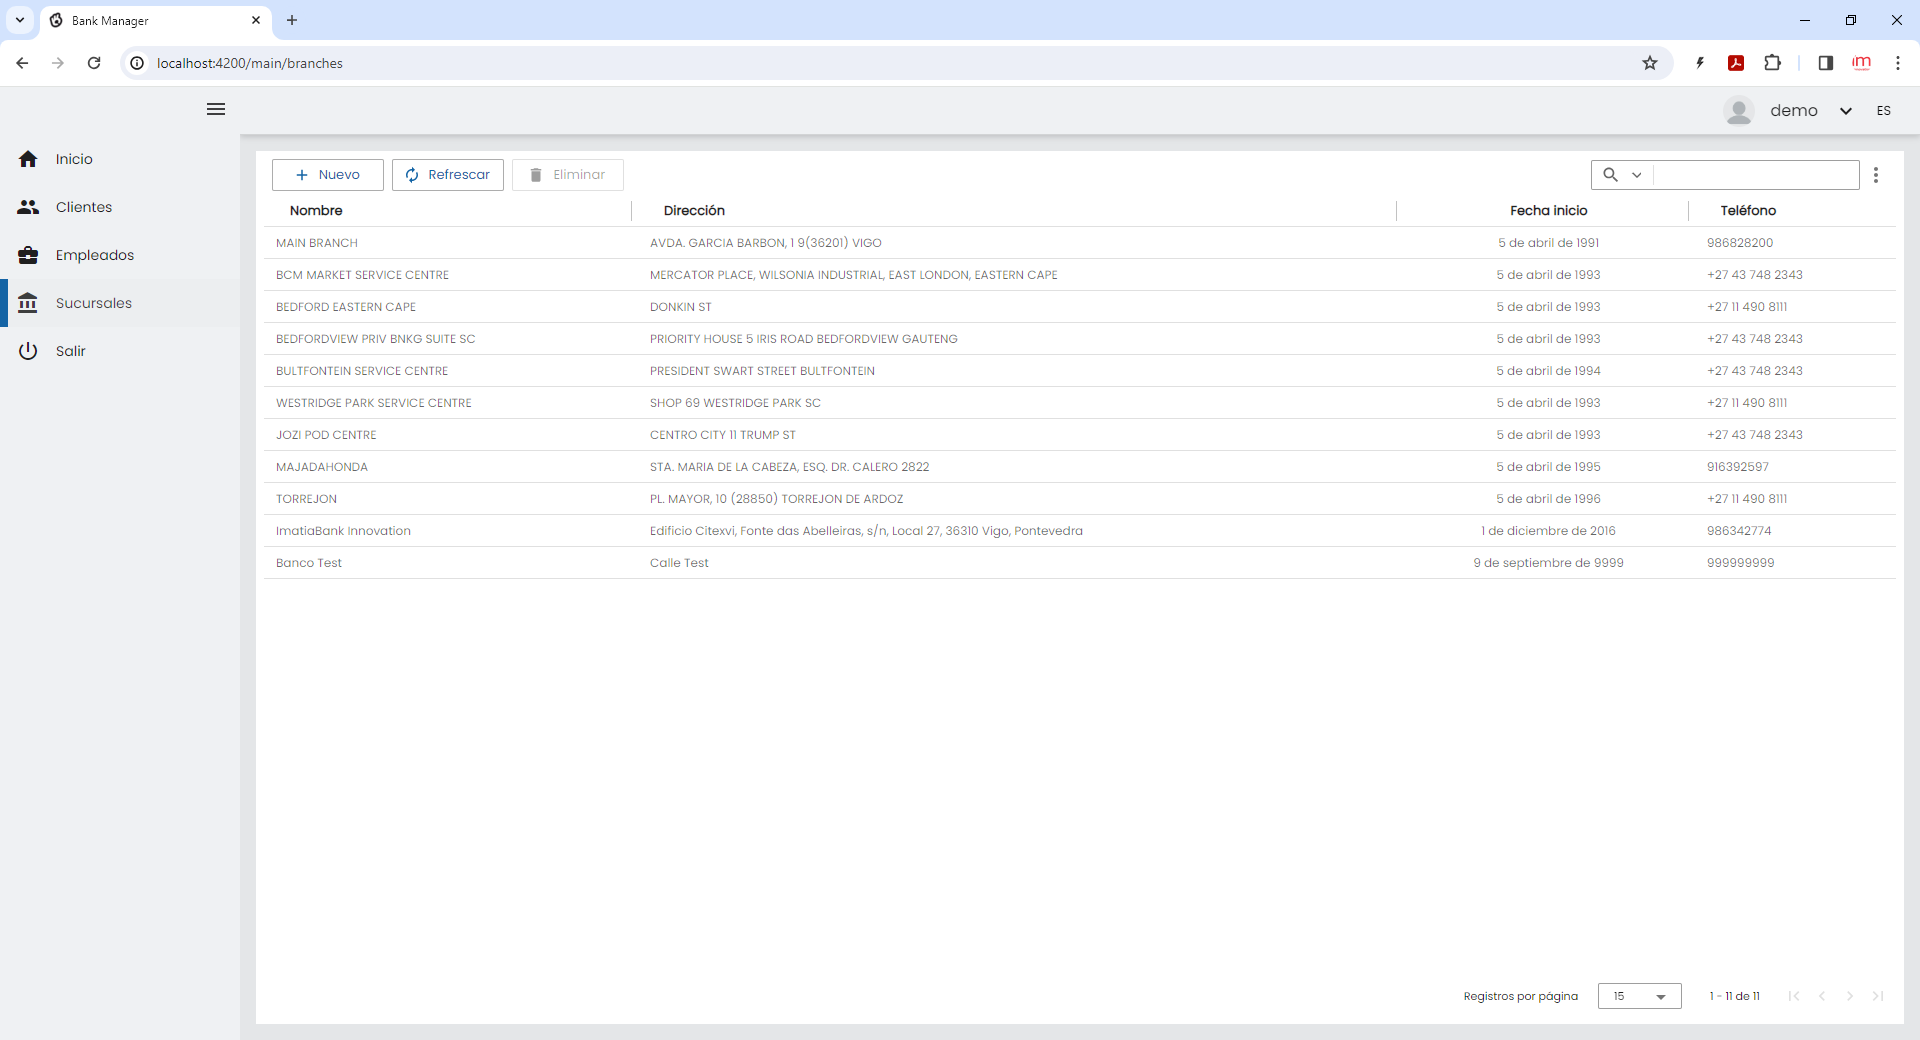Screen dimensions: 1920x1040
Task: Select the MAJADAHONDA row
Action: point(1080,467)
